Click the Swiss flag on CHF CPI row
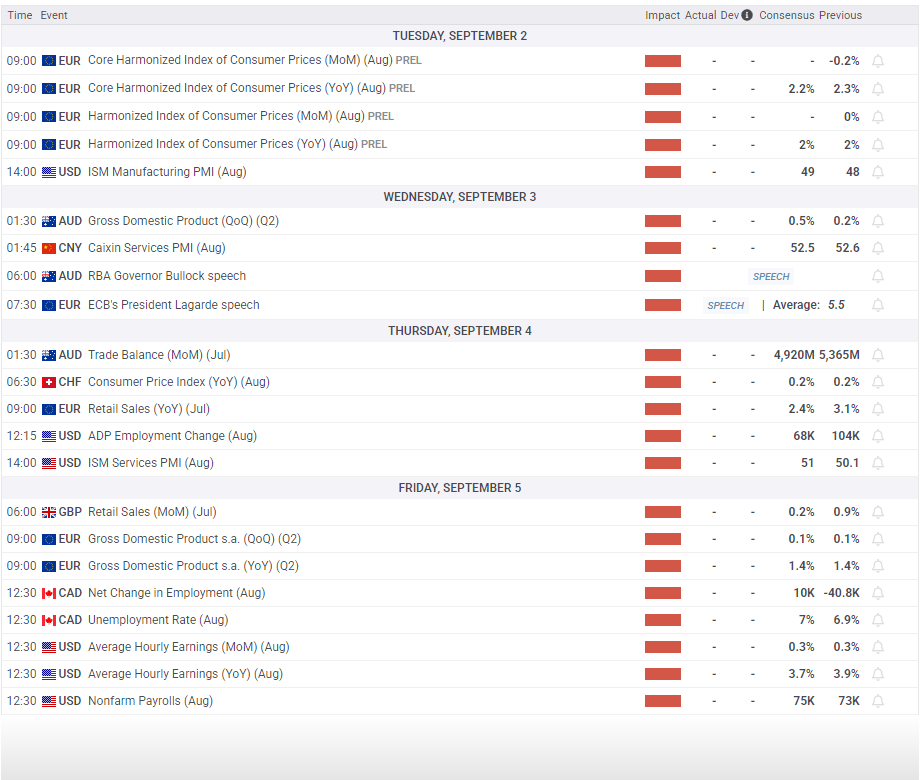This screenshot has width=921, height=780. pyautogui.click(x=49, y=382)
